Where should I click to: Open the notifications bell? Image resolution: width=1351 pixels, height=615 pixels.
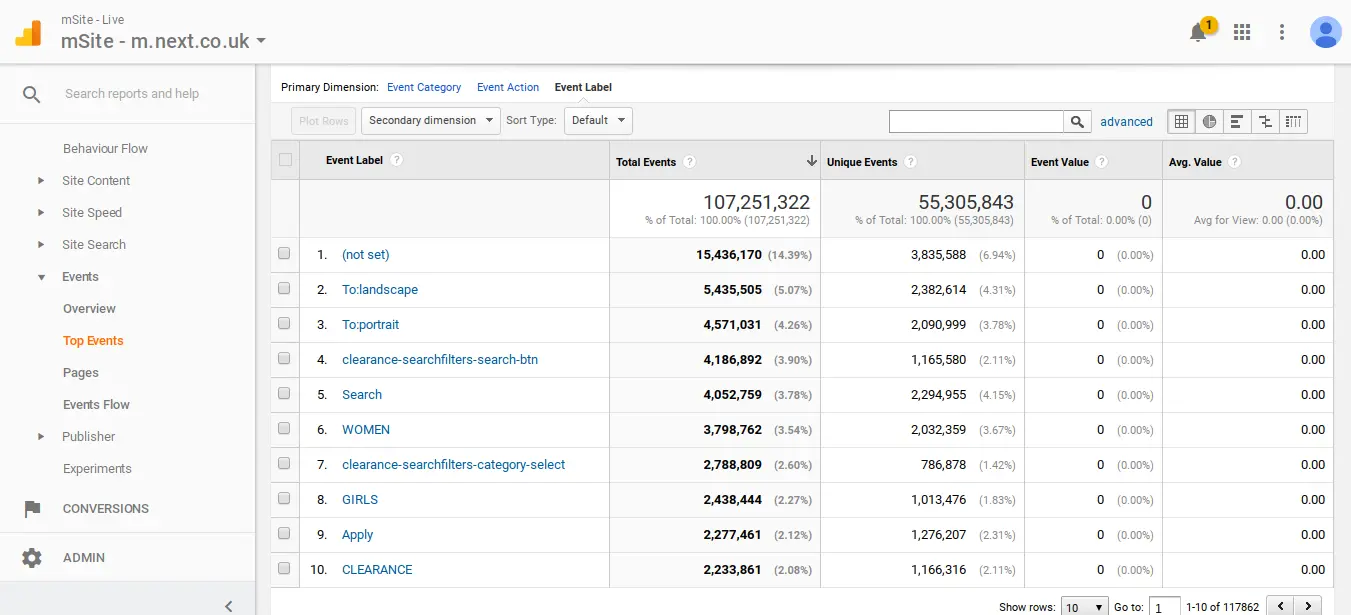[1198, 32]
